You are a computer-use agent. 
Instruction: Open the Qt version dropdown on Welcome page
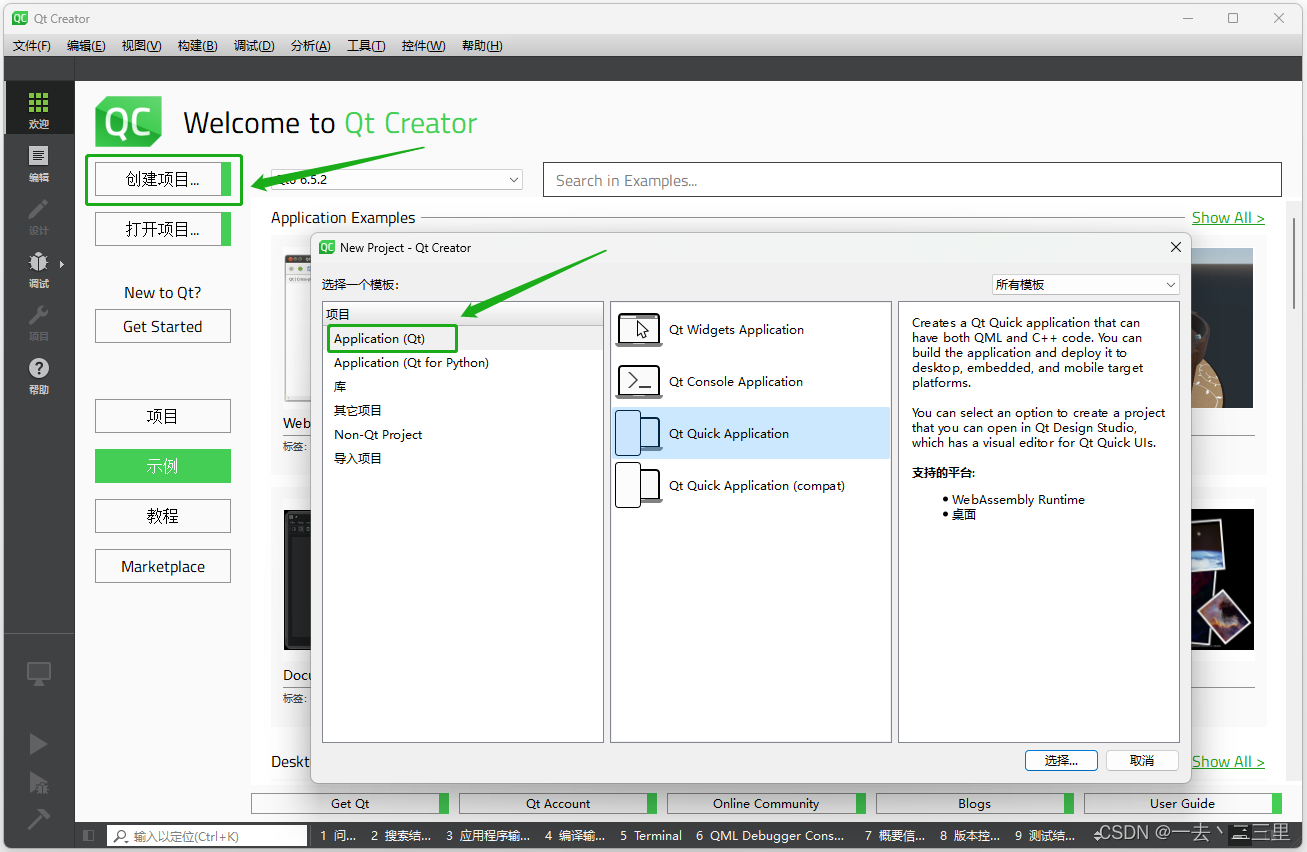pos(397,180)
